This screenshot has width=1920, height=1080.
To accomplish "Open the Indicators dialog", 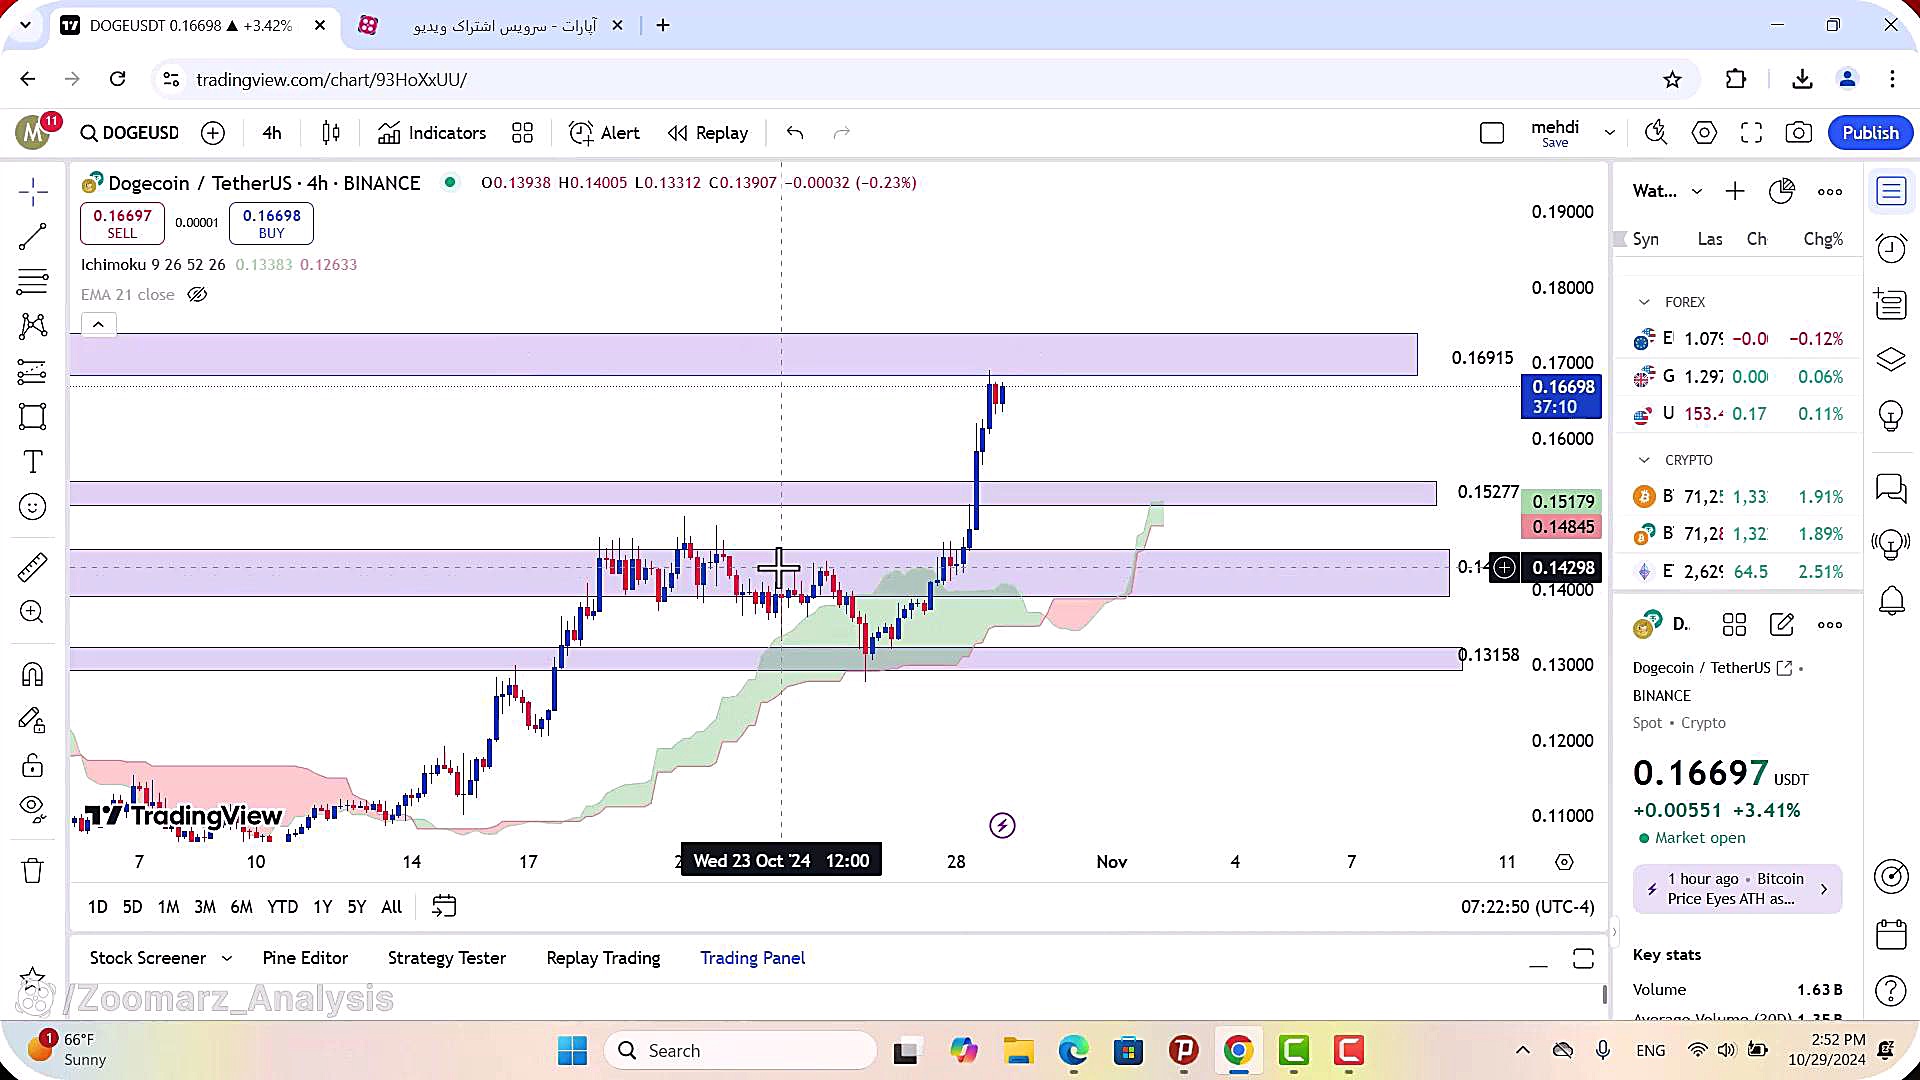I will (x=432, y=133).
